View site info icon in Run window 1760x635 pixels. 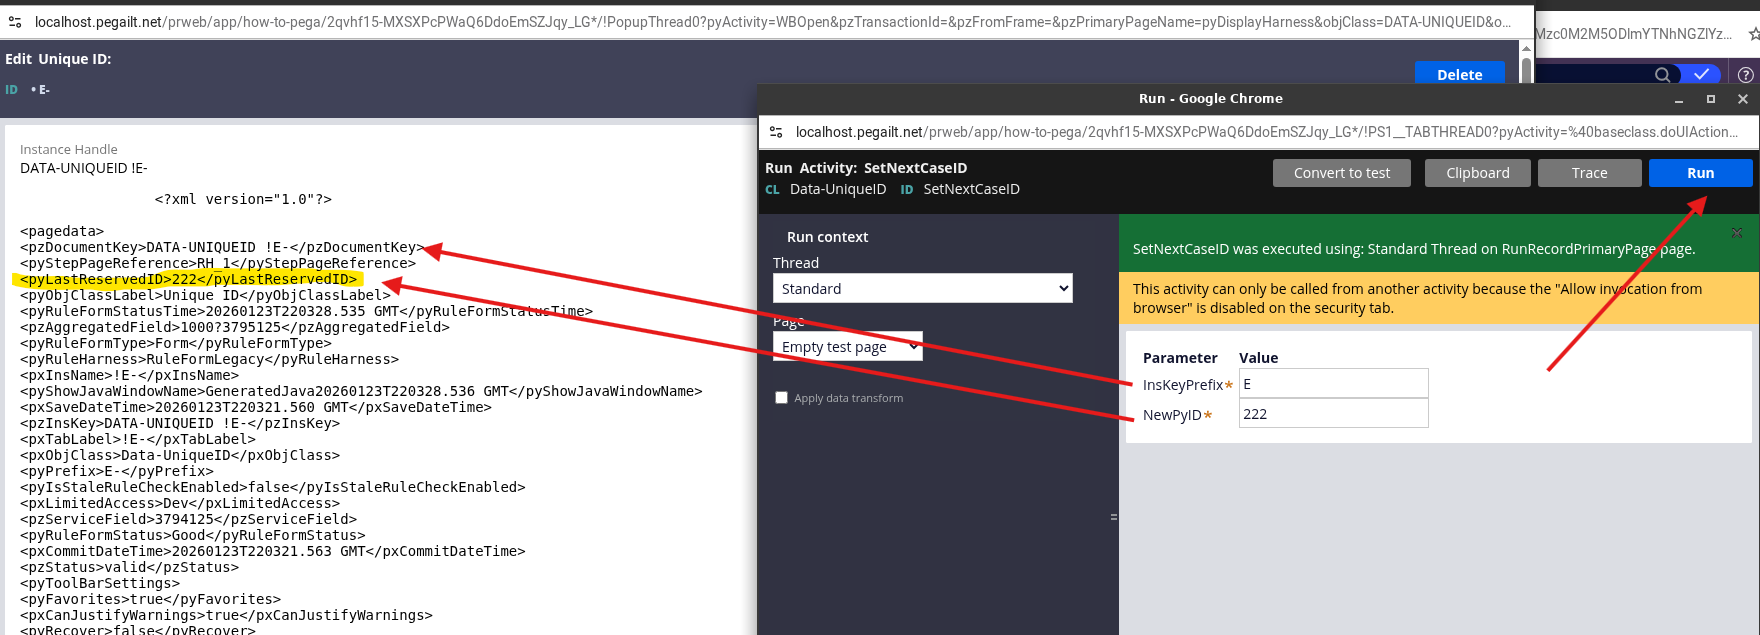pos(776,132)
